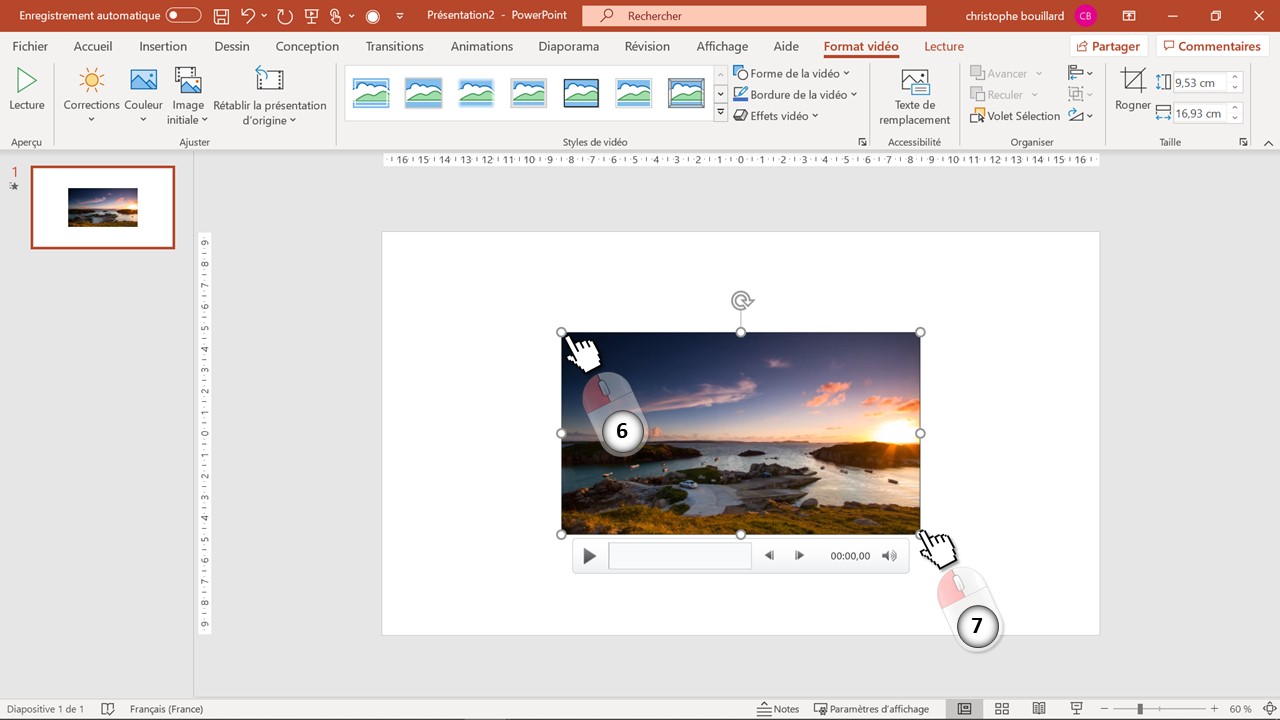1280x720 pixels.
Task: Open the Couleur recolor dropdown
Action: [143, 97]
